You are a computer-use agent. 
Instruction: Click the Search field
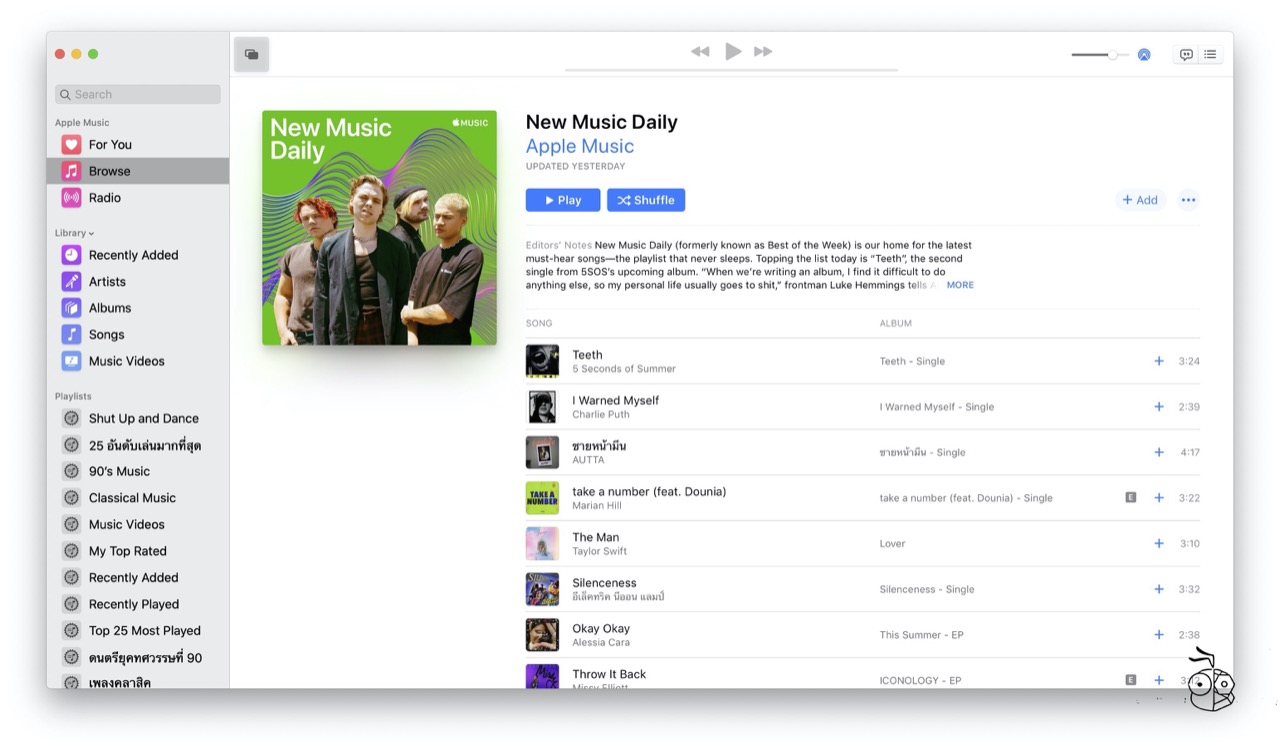tap(138, 94)
